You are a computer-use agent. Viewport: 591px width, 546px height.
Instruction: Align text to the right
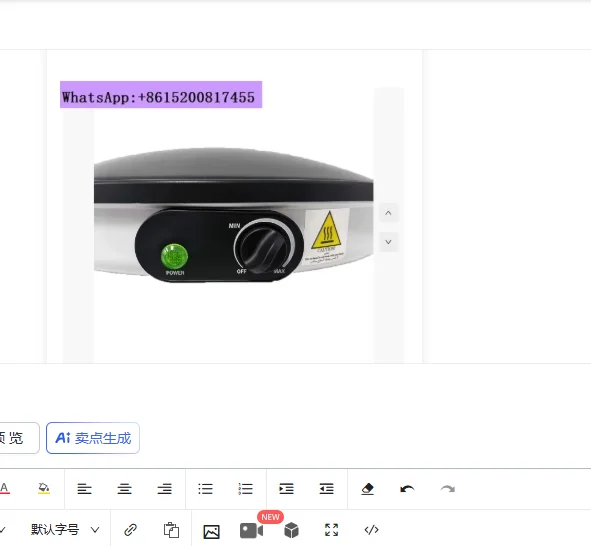point(165,489)
